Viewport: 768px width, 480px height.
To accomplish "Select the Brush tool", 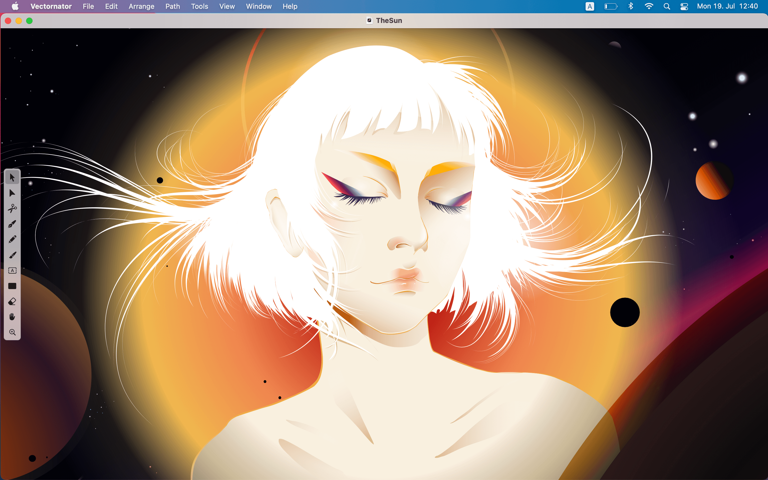I will click(x=12, y=255).
